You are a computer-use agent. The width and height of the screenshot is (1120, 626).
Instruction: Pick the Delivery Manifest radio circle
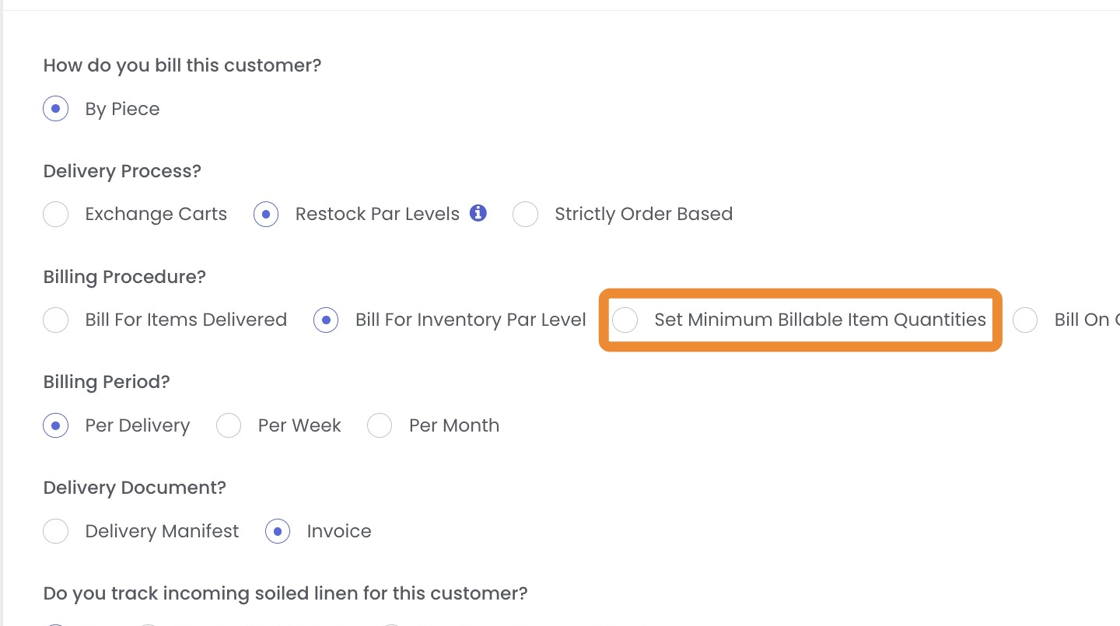(x=56, y=532)
